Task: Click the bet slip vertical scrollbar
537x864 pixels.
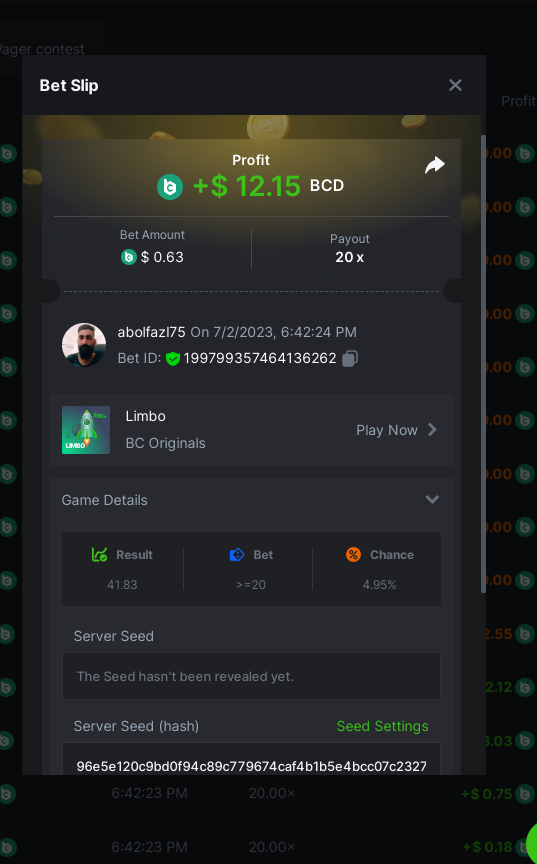Action: (x=484, y=364)
